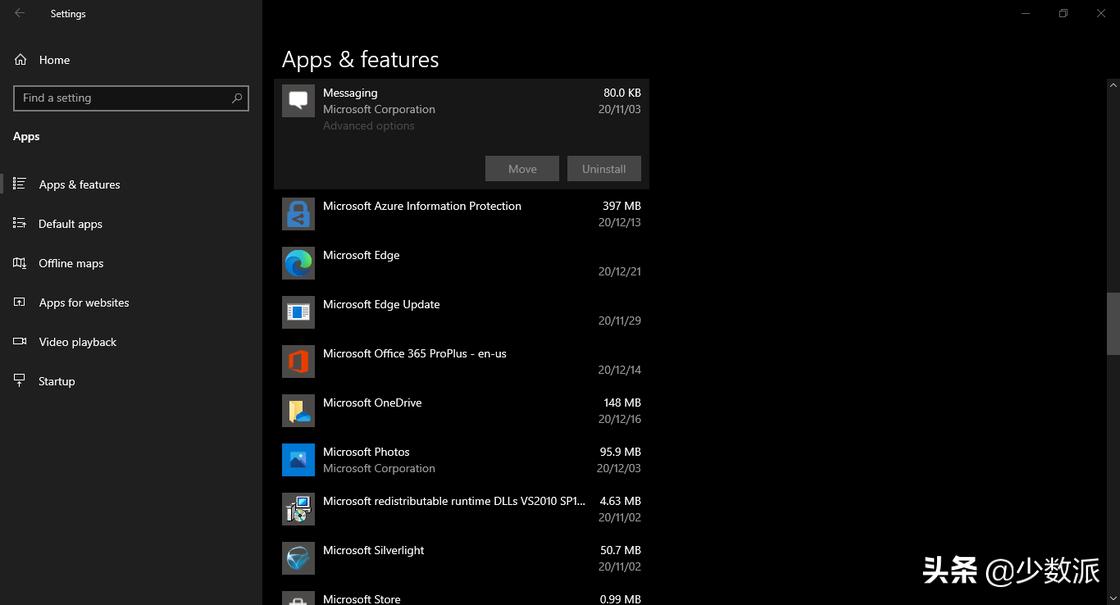Click the 148 MB size value

point(622,403)
